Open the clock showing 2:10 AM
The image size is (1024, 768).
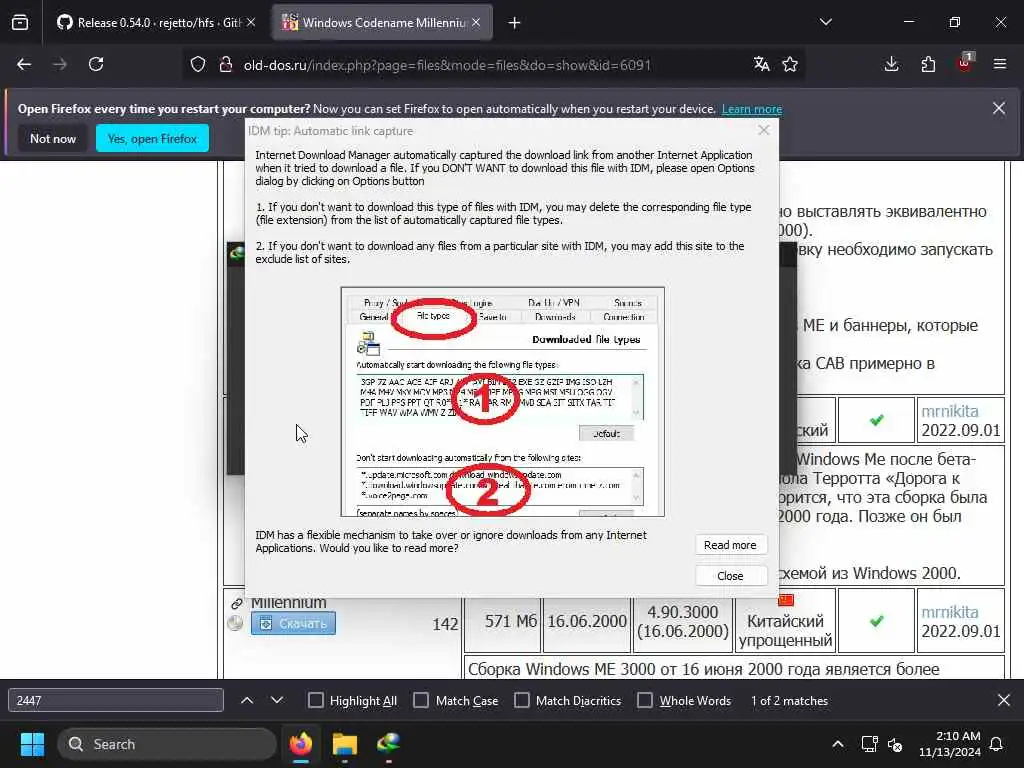click(x=950, y=744)
